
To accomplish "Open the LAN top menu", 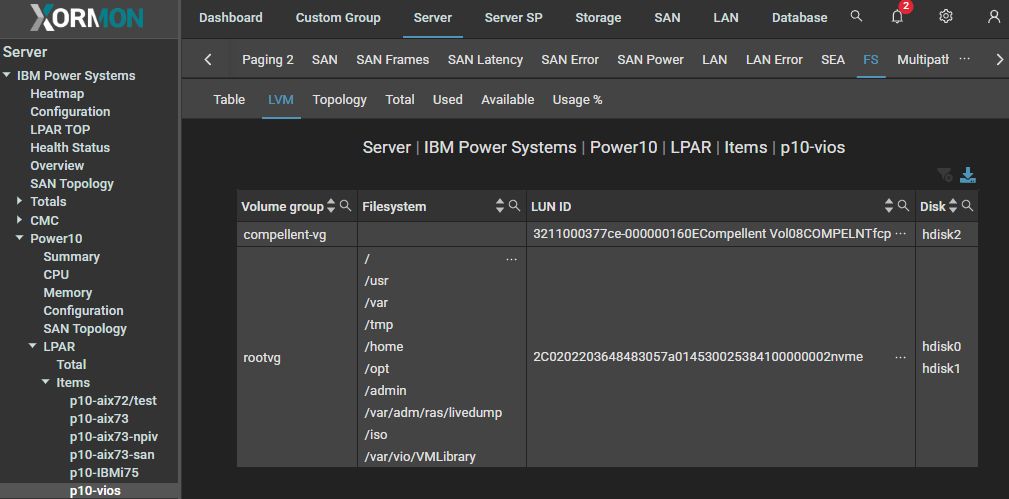I will tap(726, 18).
